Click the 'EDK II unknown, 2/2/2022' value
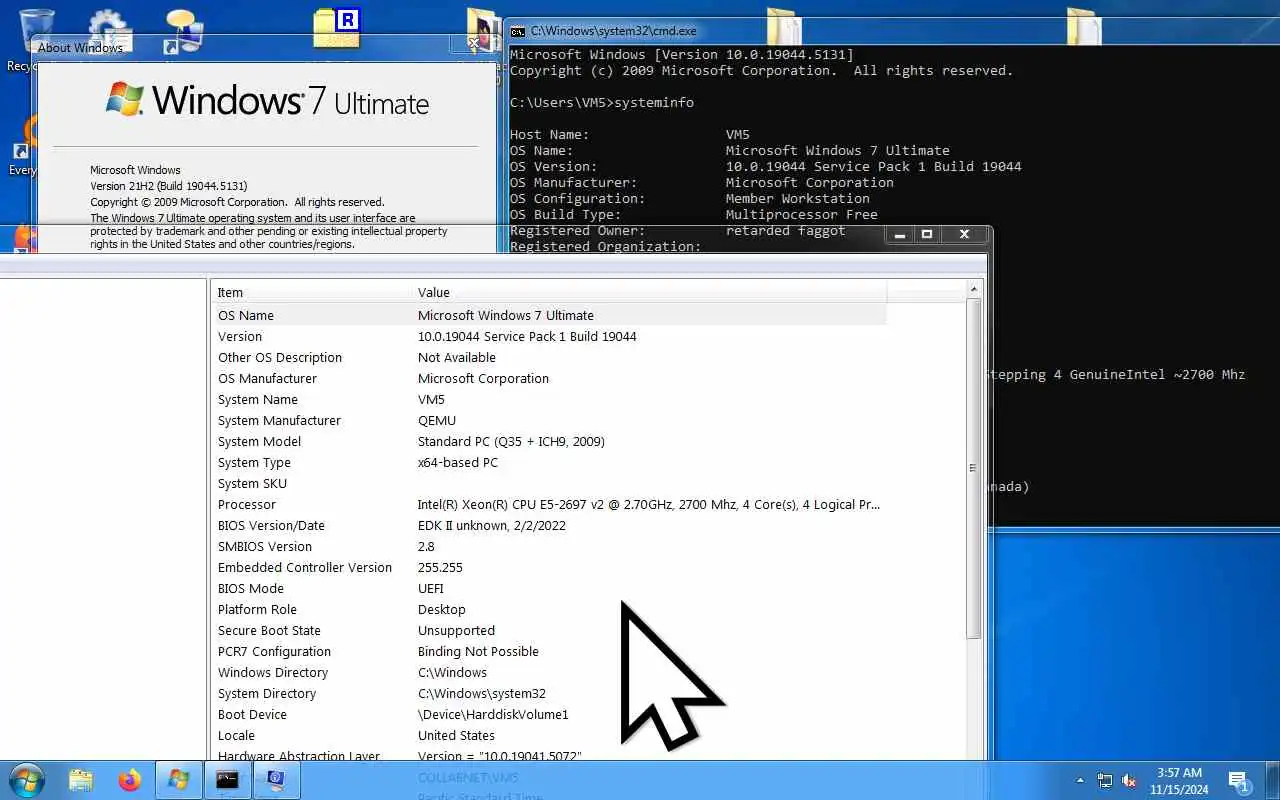Image resolution: width=1280 pixels, height=800 pixels. (492, 525)
